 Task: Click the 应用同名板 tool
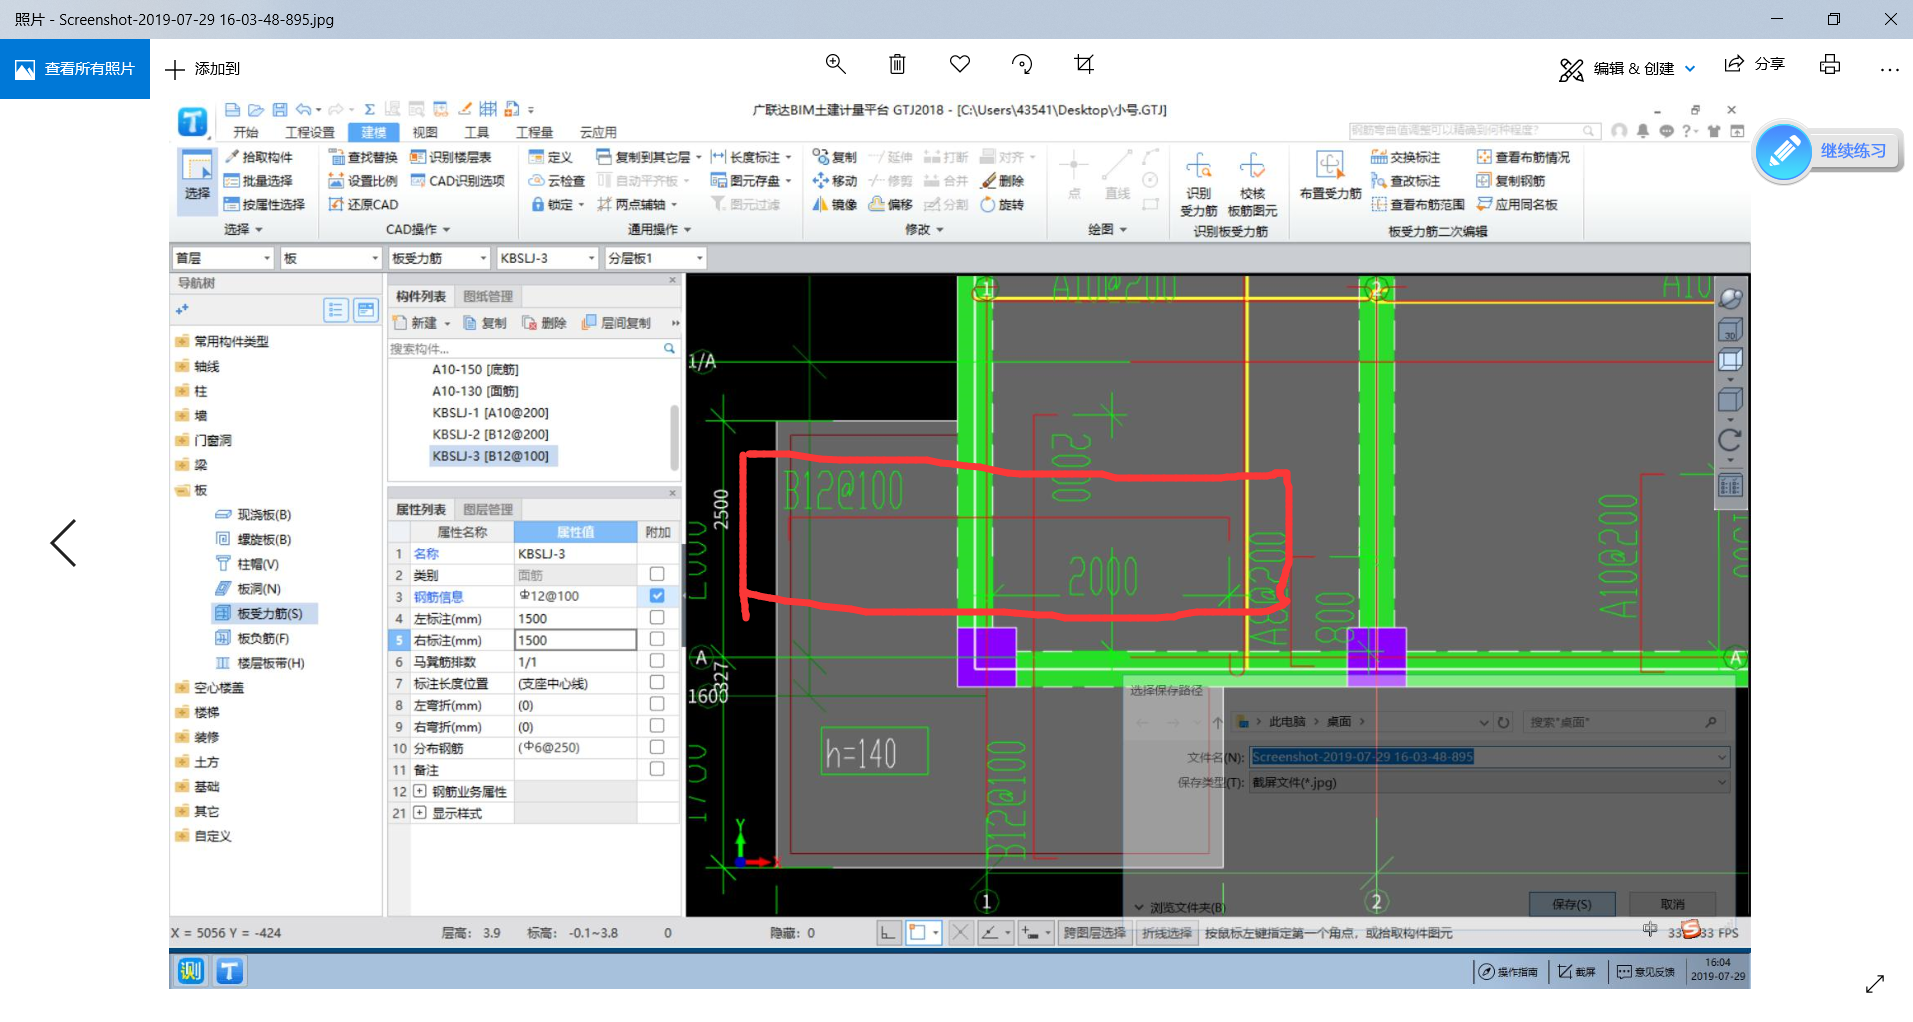(1517, 205)
